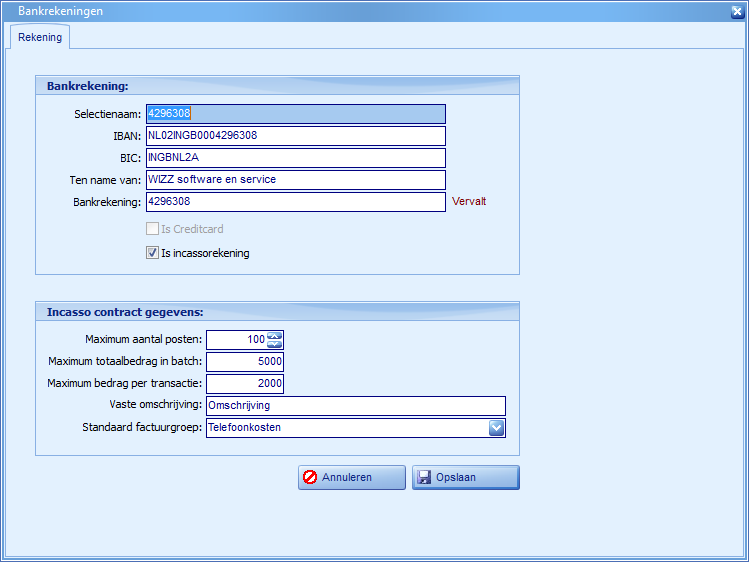Click the Maximum aantal posten value box

[236, 340]
